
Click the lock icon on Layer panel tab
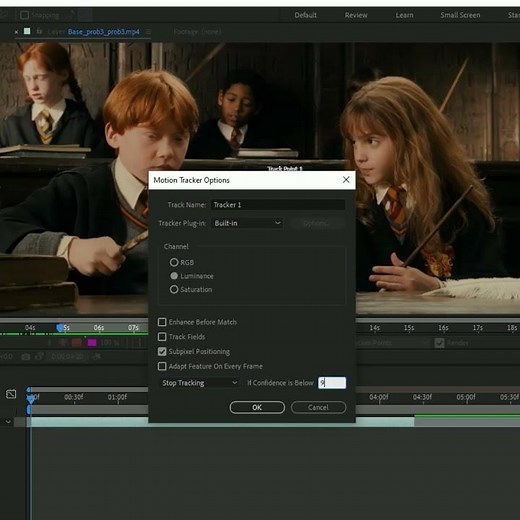[x=39, y=31]
